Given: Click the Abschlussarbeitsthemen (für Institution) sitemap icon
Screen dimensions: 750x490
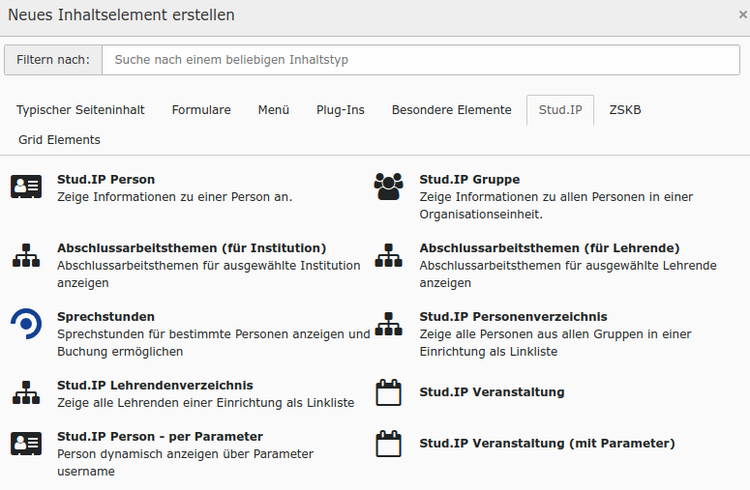Looking at the screenshot, I should point(26,255).
